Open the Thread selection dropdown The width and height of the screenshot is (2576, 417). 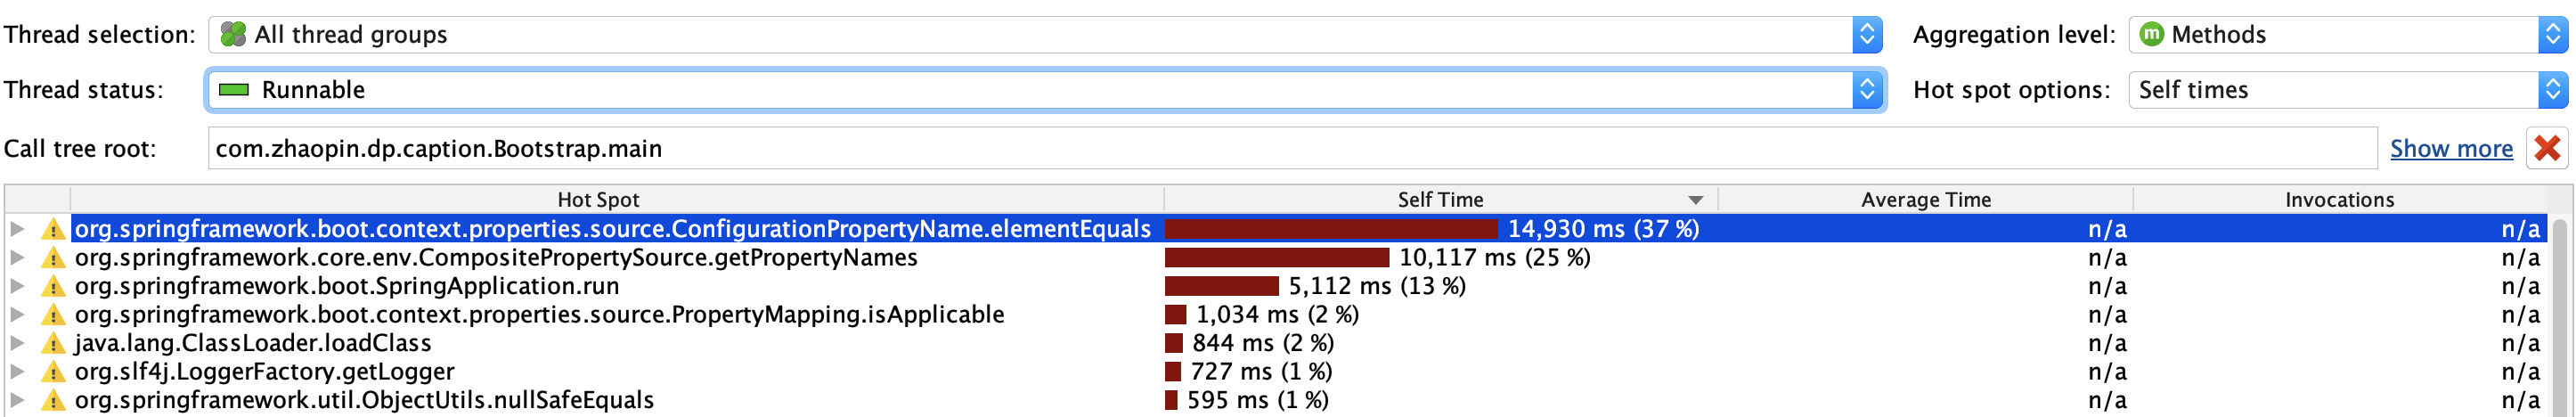point(1045,34)
